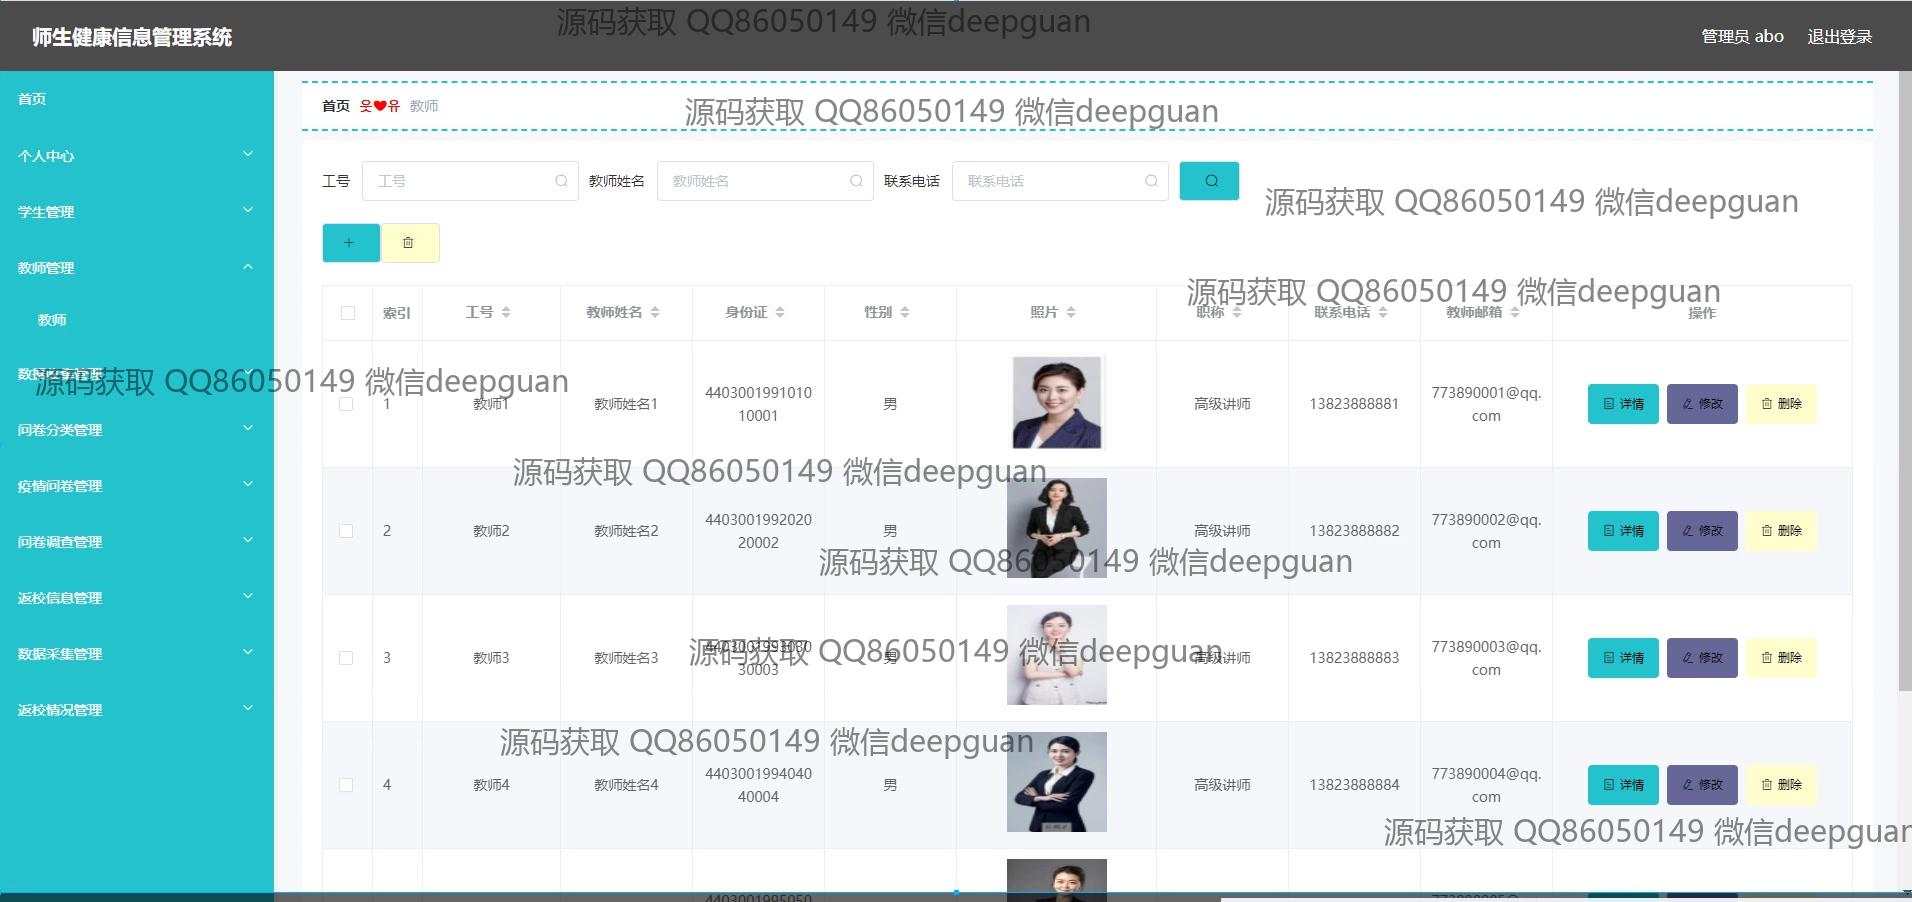Click 退出登录 in the header
The image size is (1912, 902).
pos(1839,36)
